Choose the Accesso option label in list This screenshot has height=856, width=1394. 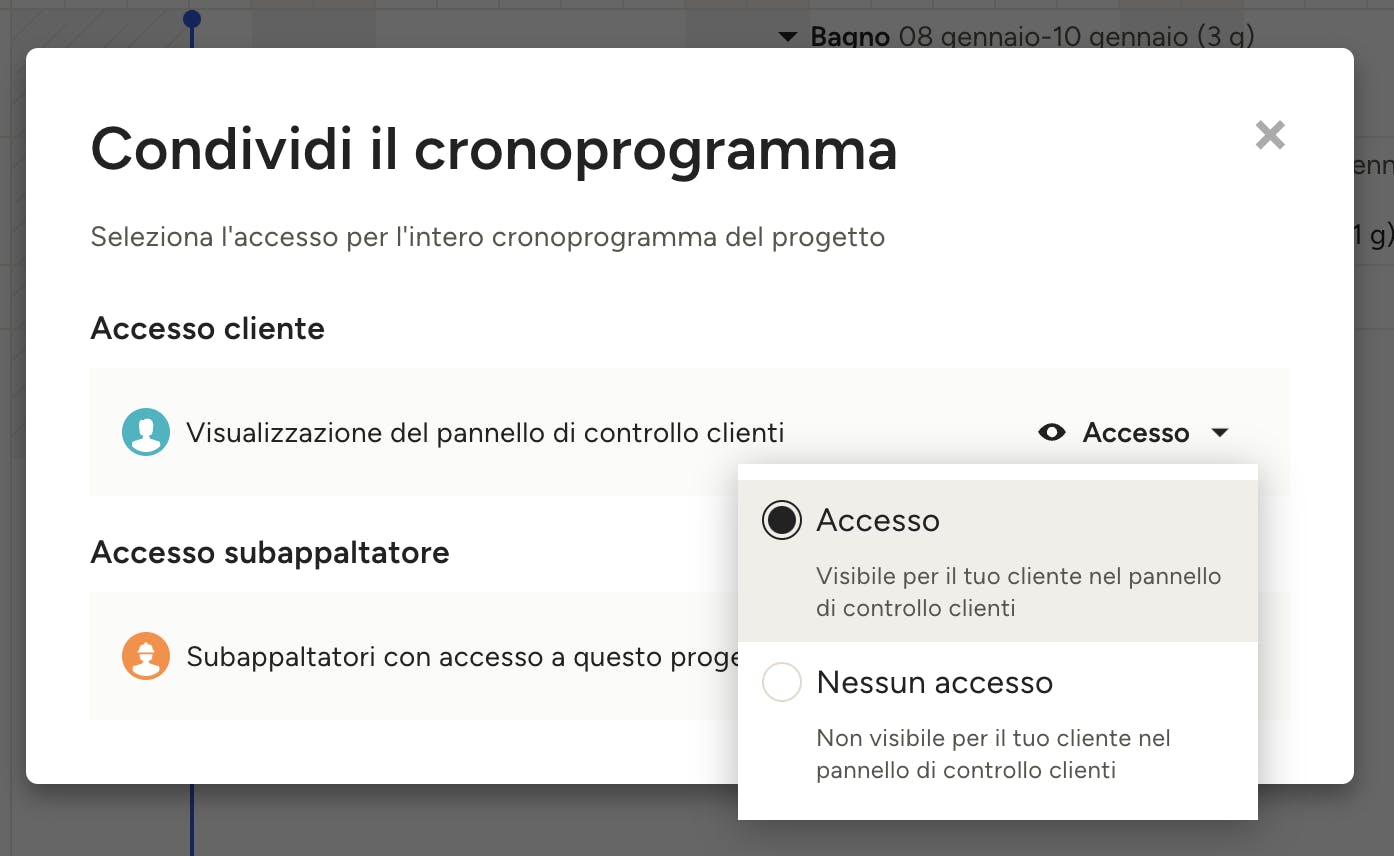coord(878,520)
